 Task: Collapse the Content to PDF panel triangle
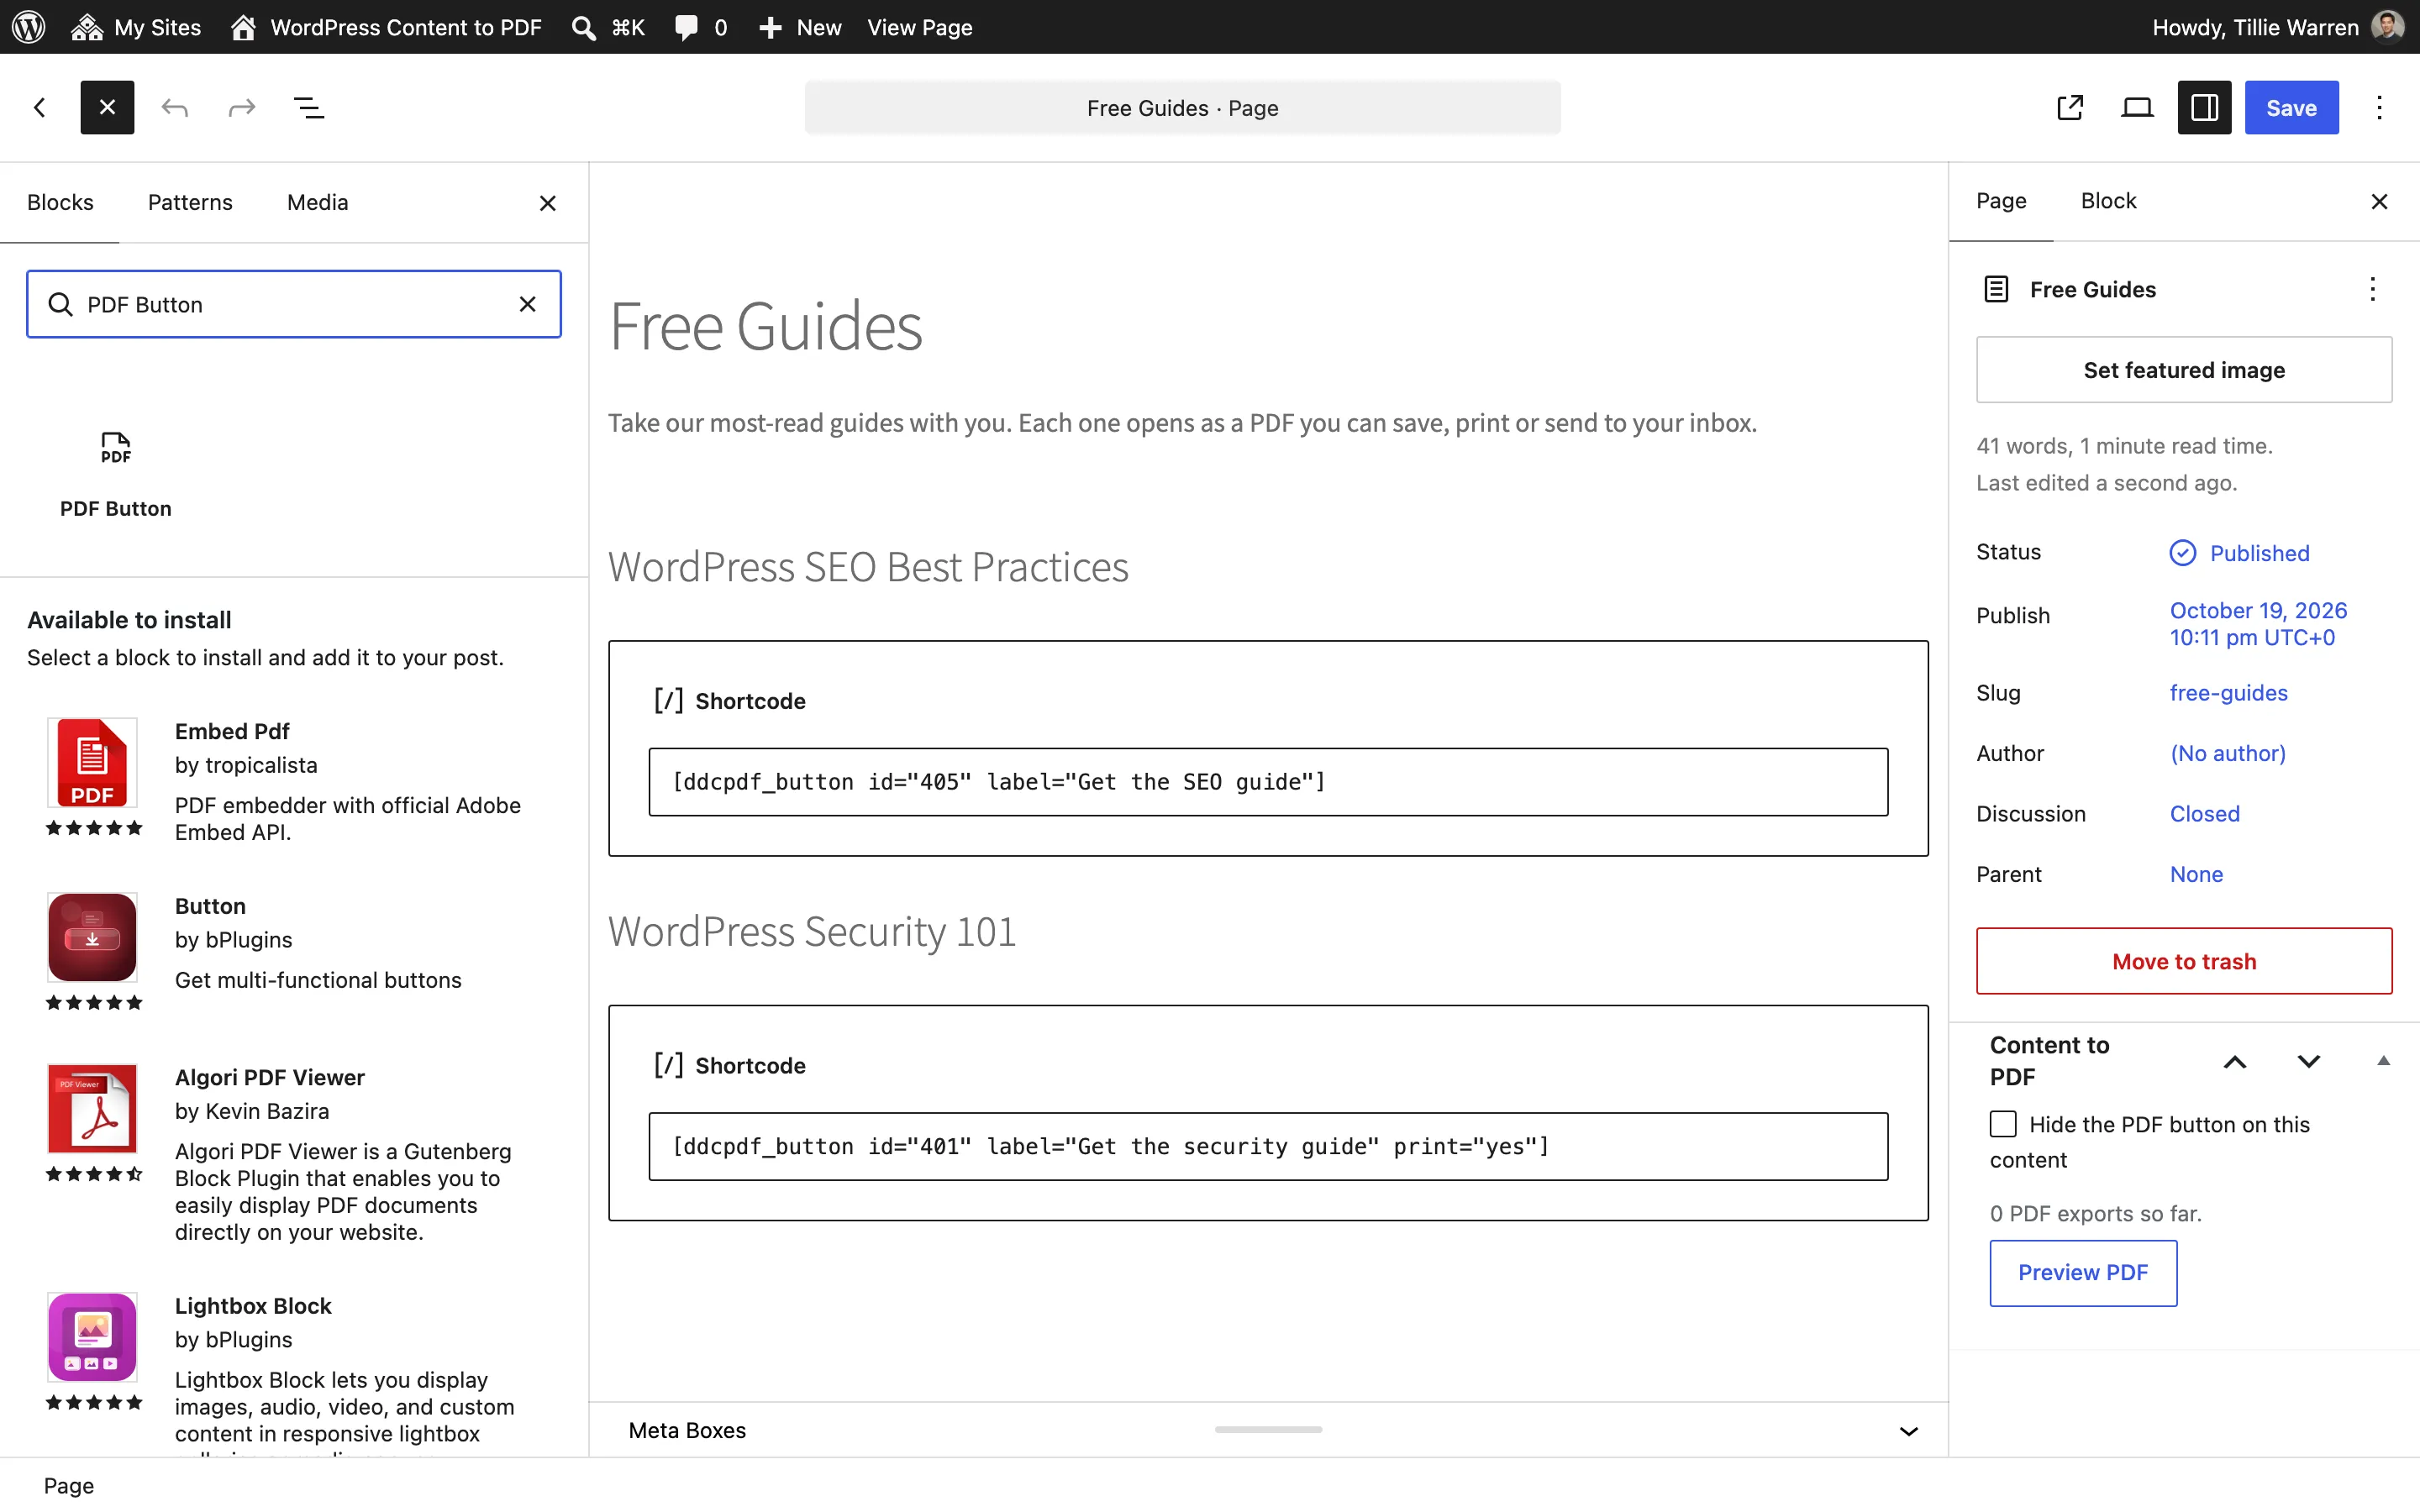pyautogui.click(x=2383, y=1061)
